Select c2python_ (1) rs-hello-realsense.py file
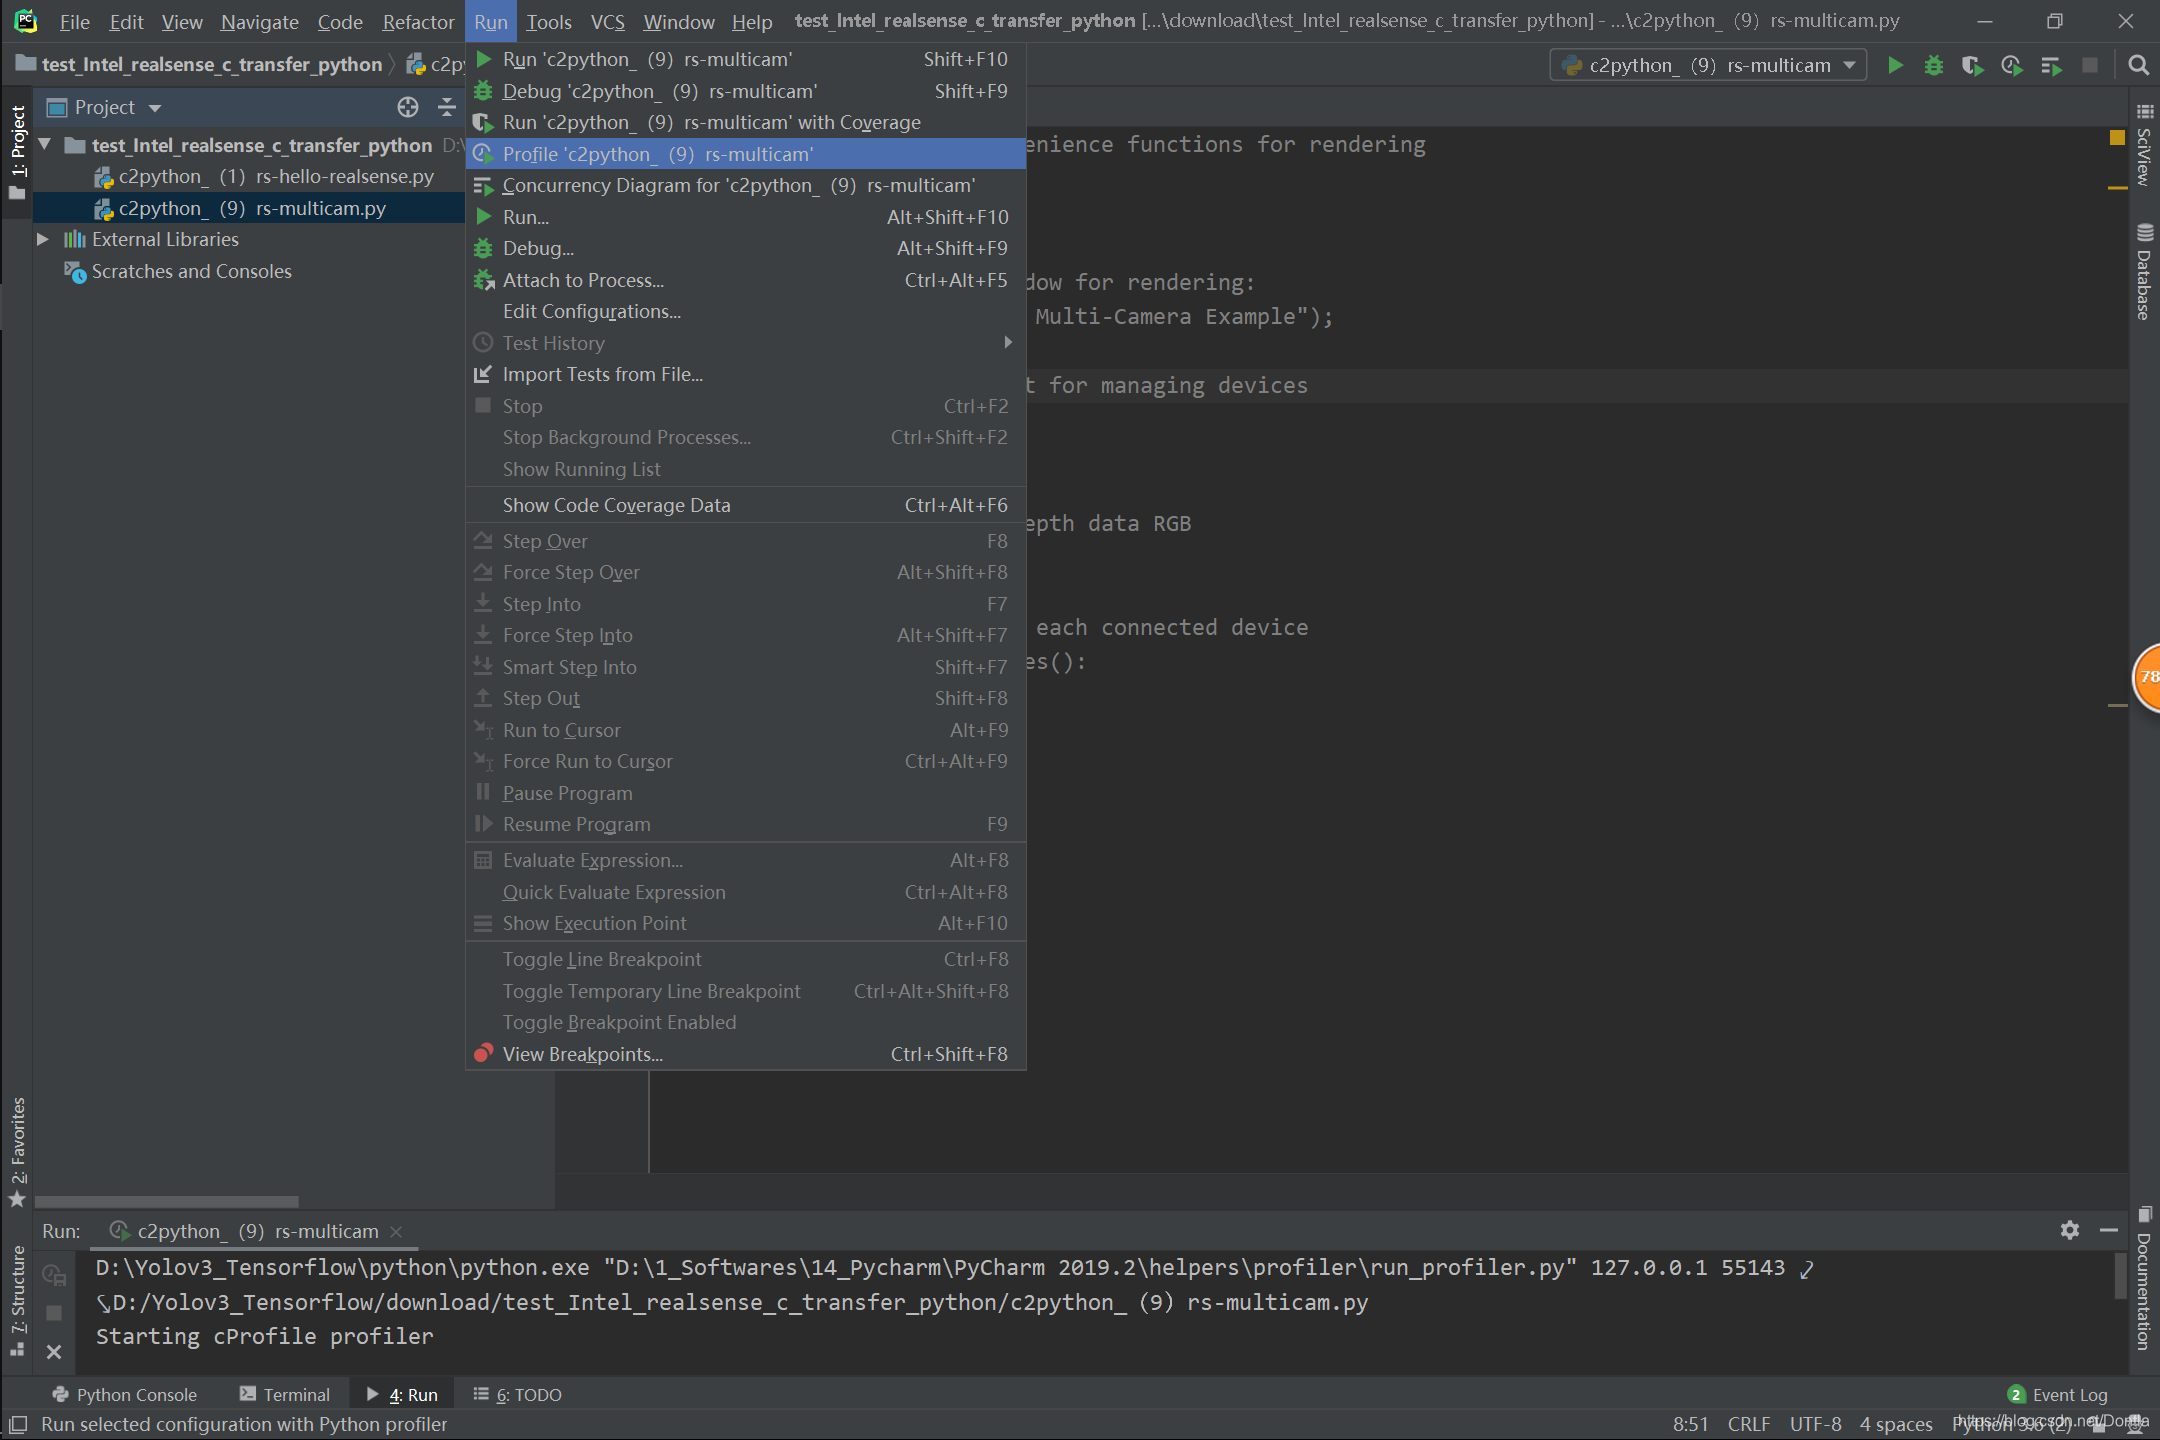This screenshot has height=1440, width=2160. click(x=265, y=176)
